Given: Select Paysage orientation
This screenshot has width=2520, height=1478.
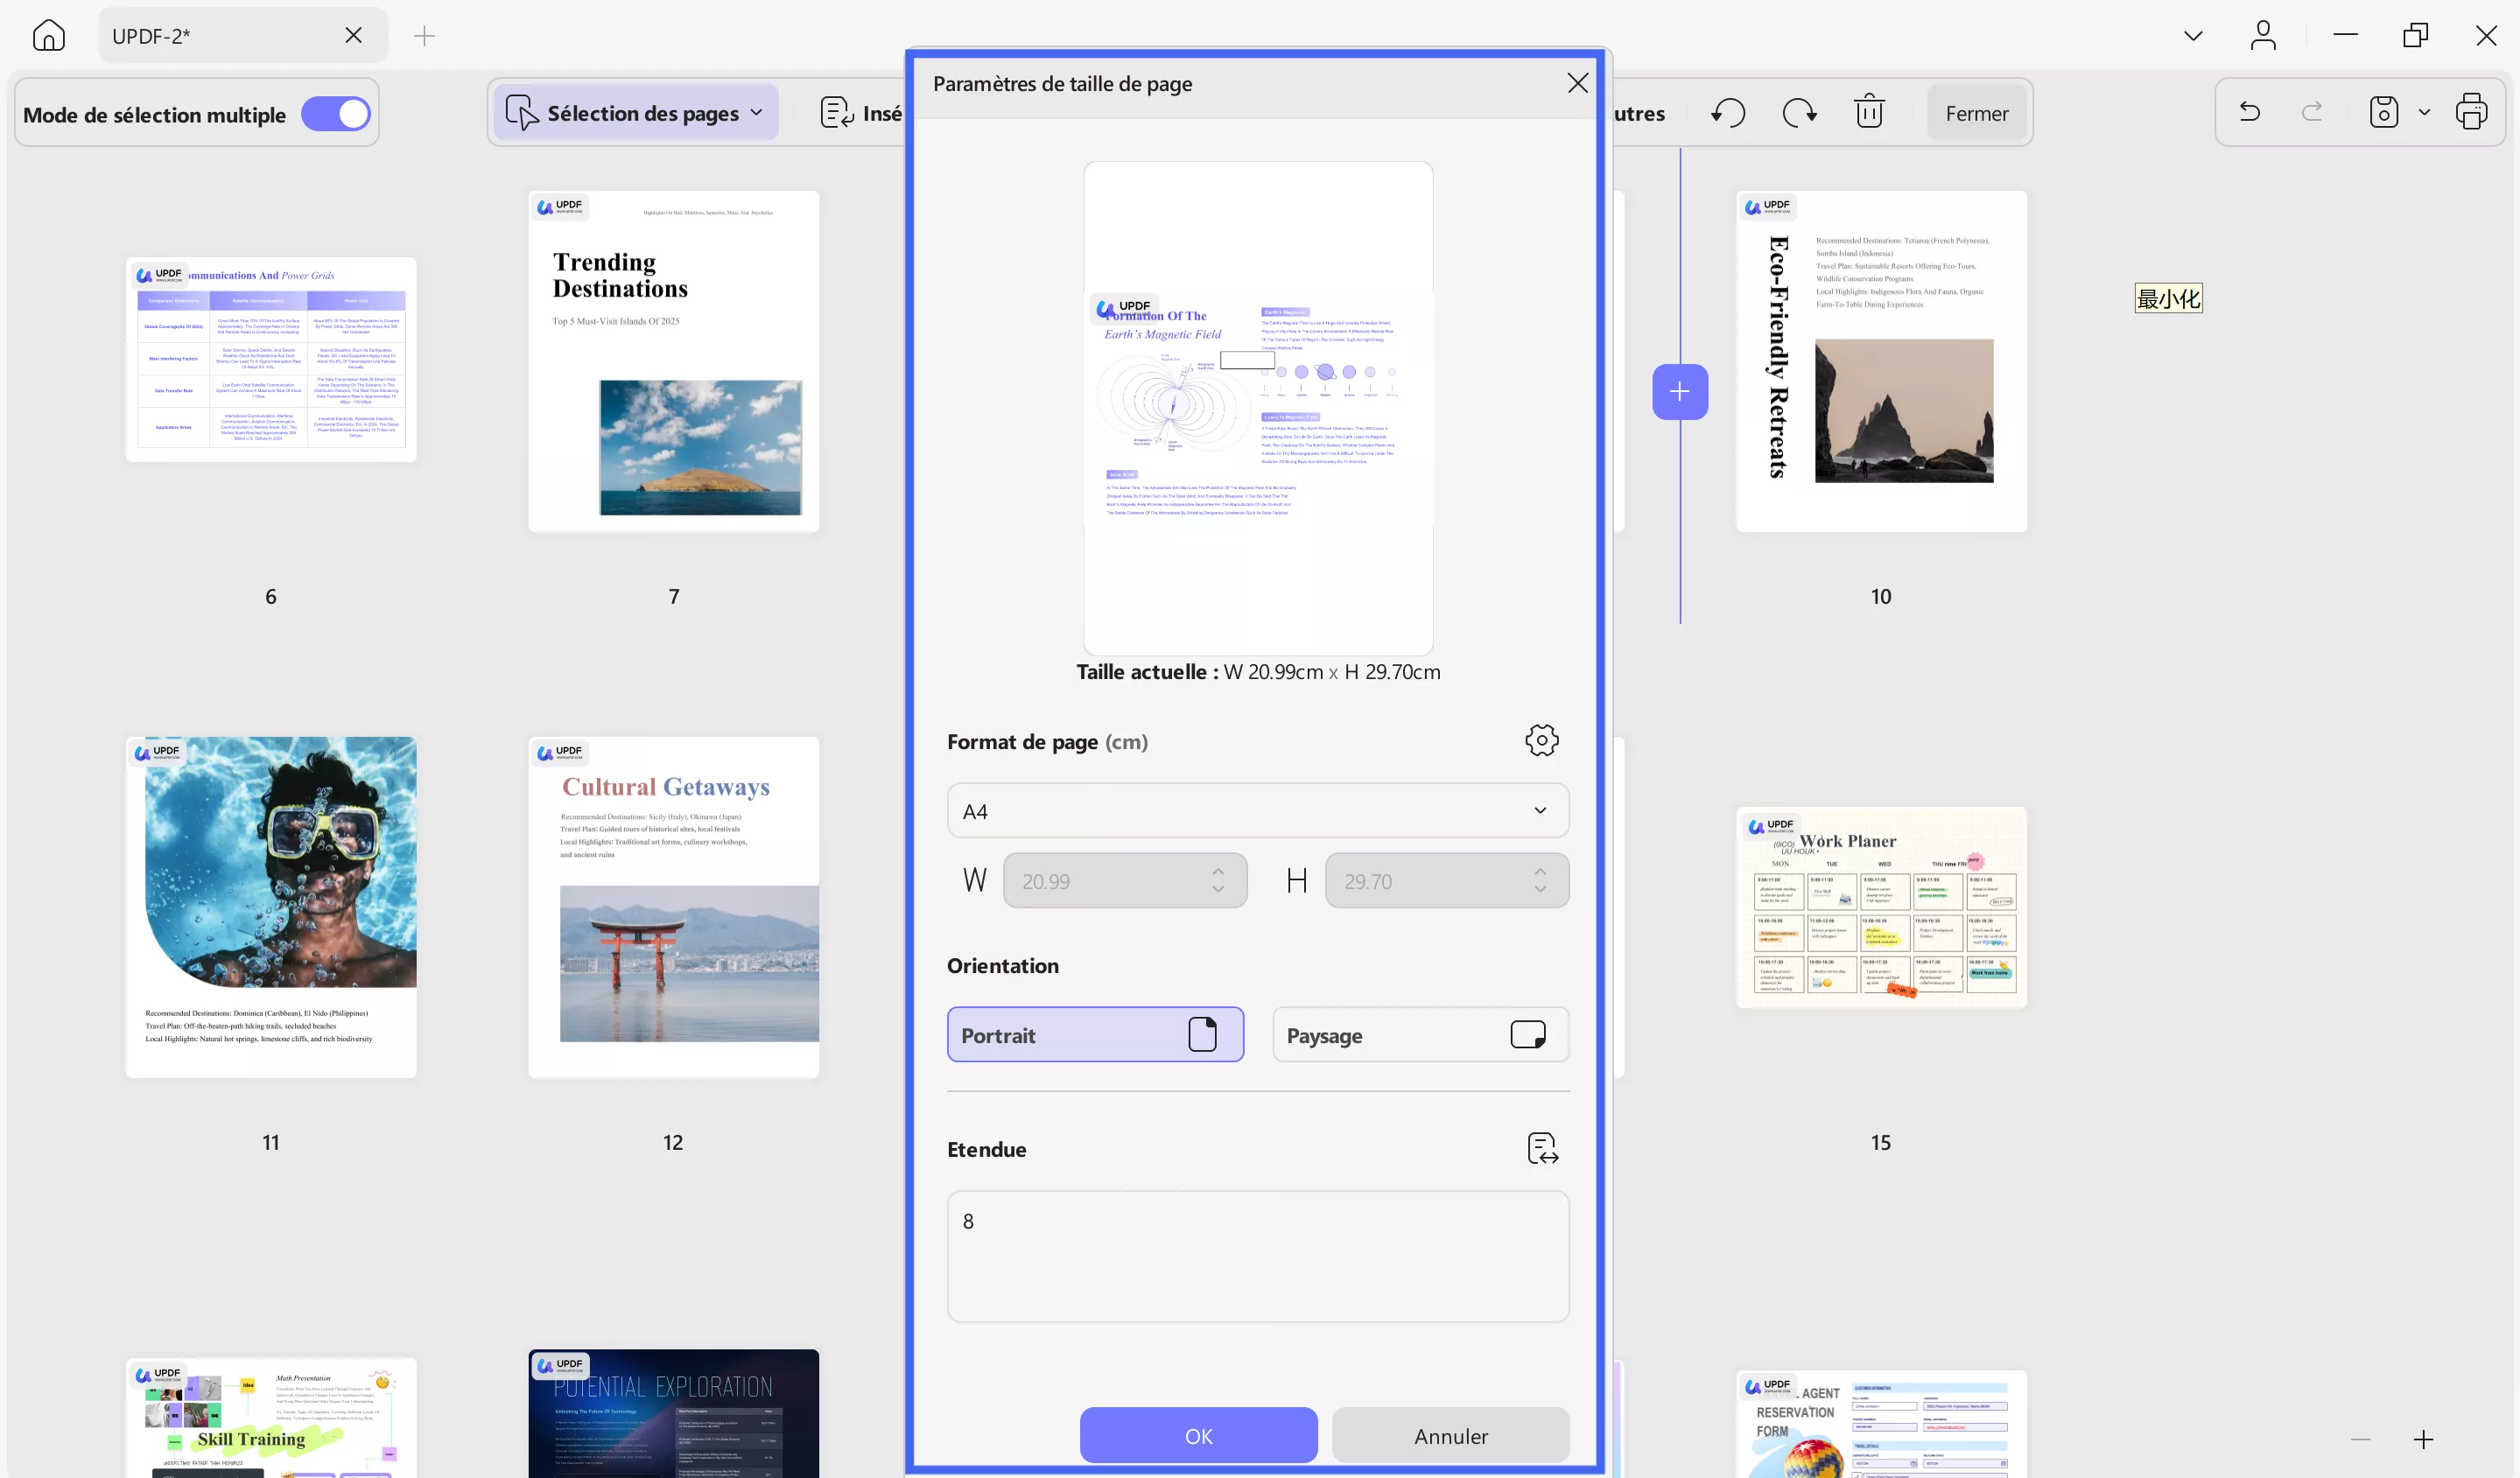Looking at the screenshot, I should pyautogui.click(x=1420, y=1035).
